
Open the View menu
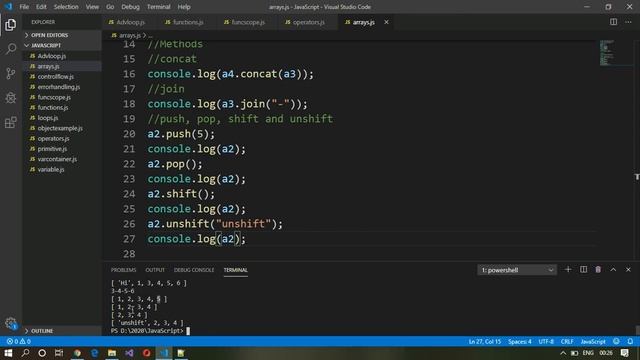[92, 7]
